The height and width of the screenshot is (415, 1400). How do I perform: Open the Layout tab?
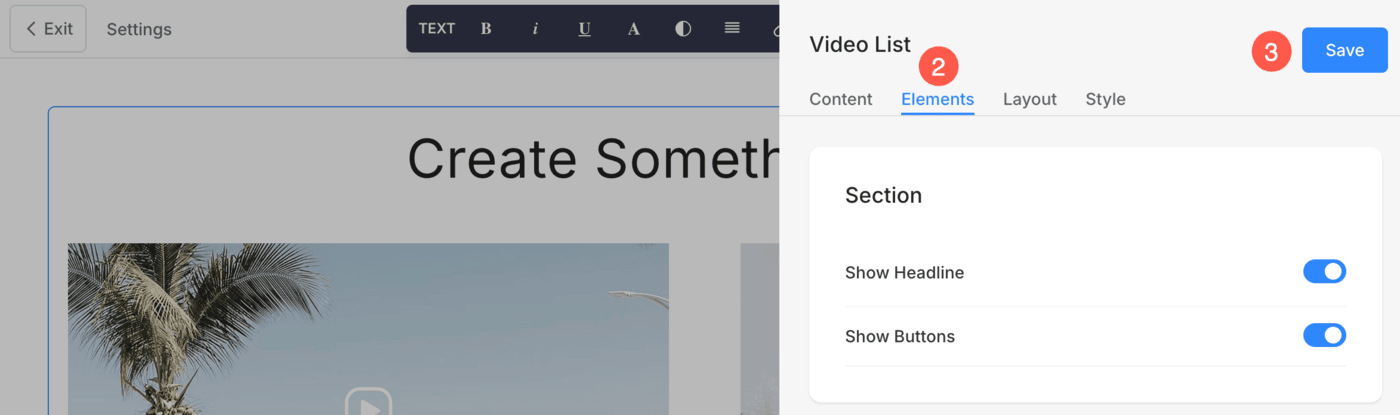[x=1030, y=99]
